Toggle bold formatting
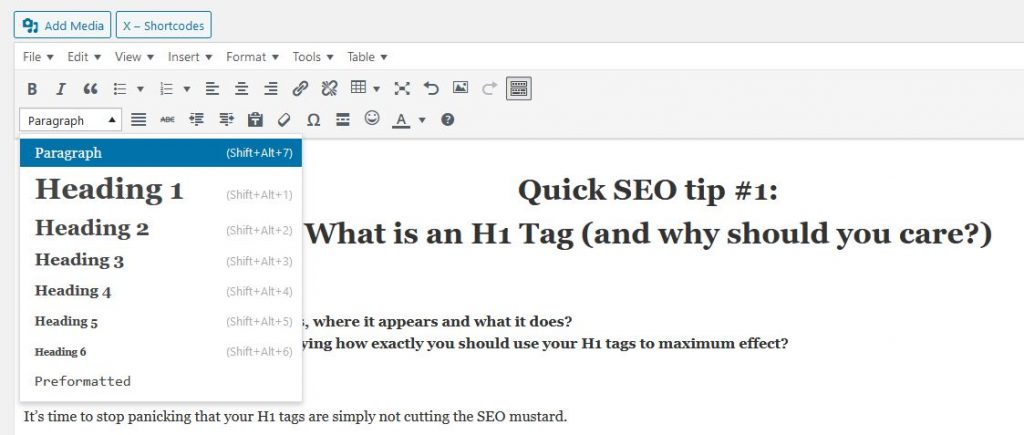1024x435 pixels. (x=32, y=89)
